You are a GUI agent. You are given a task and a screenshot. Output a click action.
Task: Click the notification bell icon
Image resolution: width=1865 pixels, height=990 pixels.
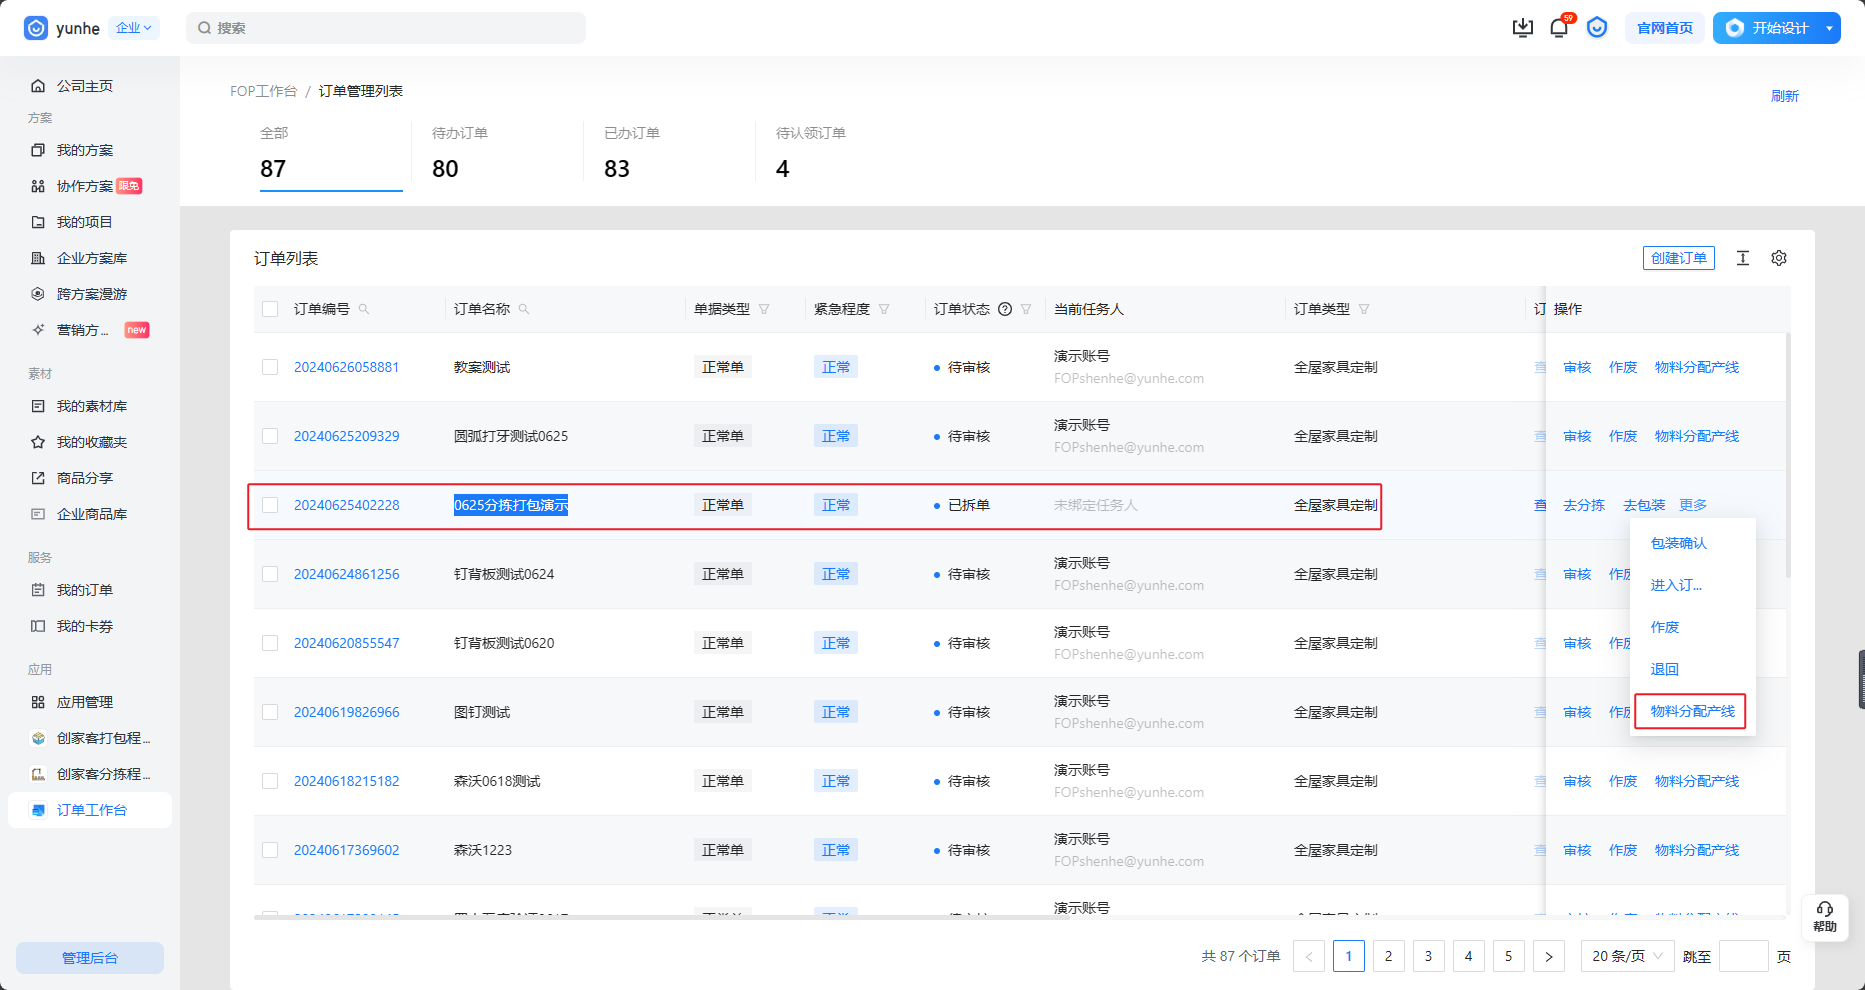(1558, 28)
